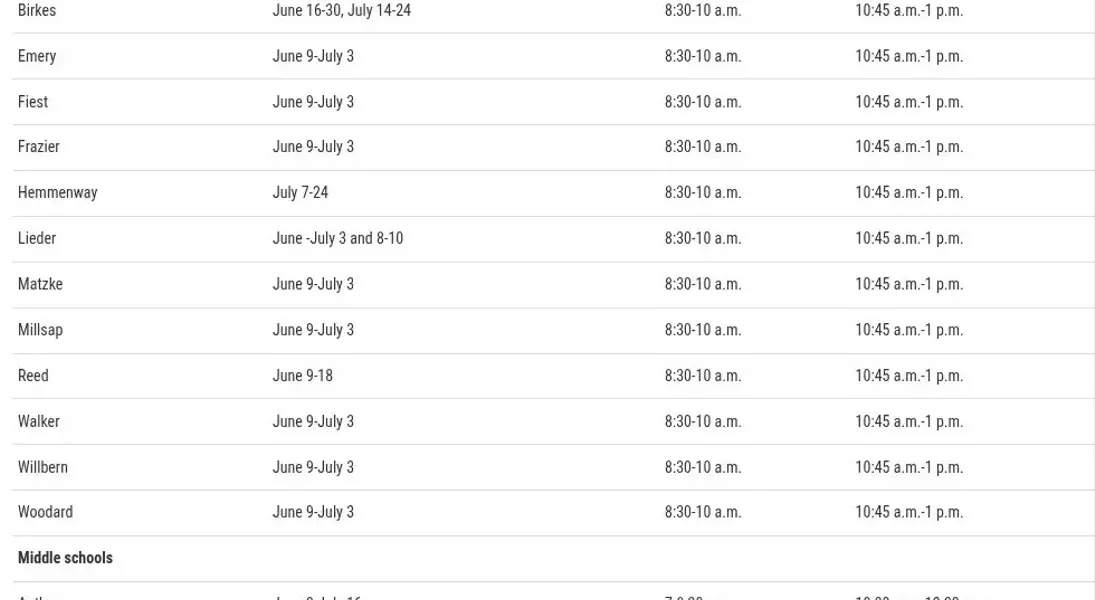Viewport: 1095px width, 600px height.
Task: Click the Woodard school name
Action: click(x=45, y=512)
